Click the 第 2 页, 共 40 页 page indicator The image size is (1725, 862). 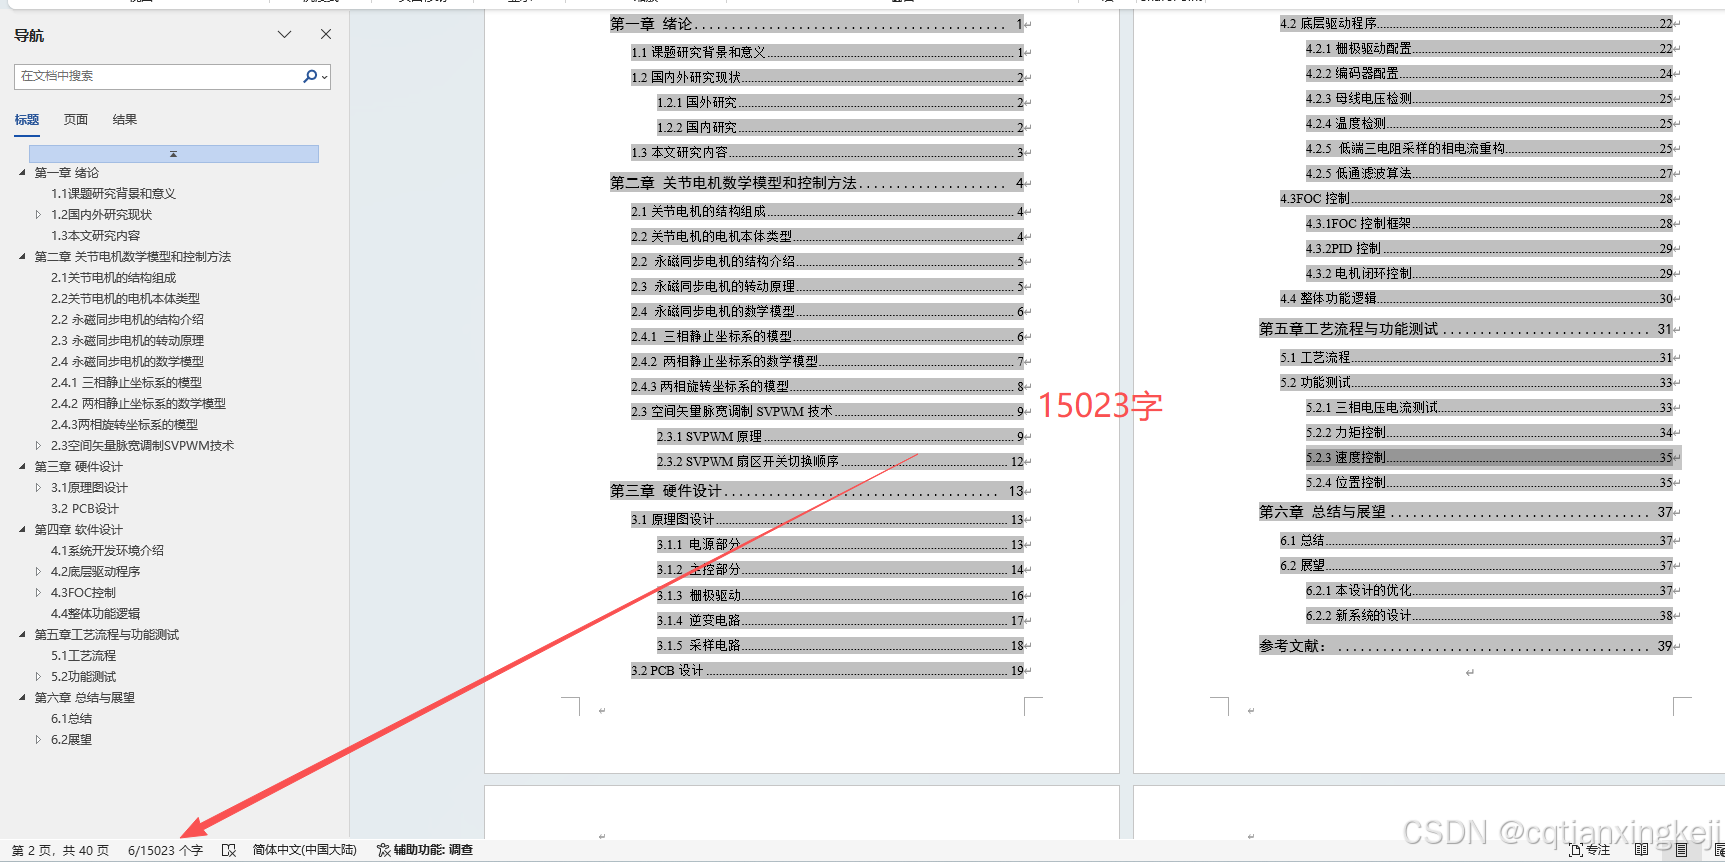coord(60,850)
